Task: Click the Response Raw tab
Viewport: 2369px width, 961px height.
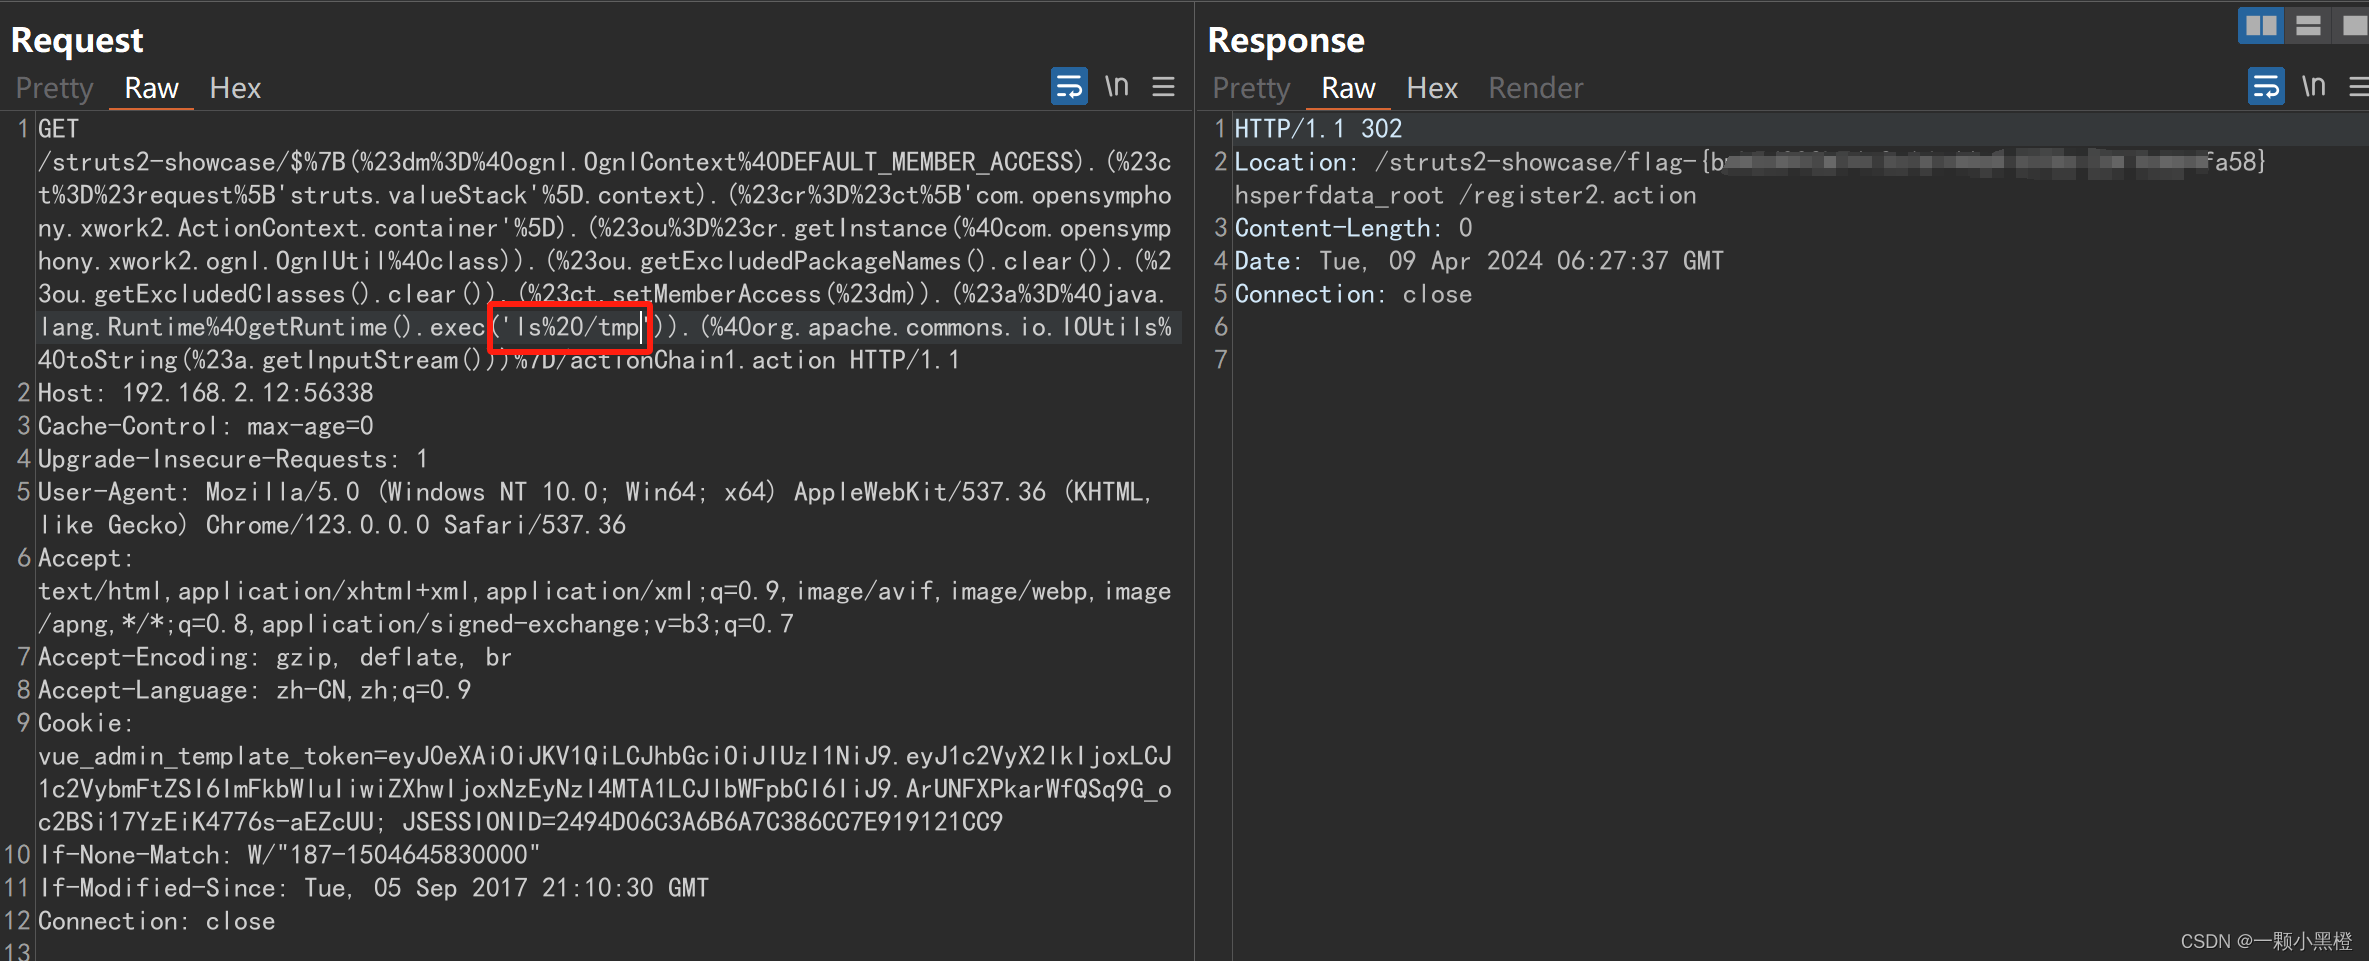Action: coord(1347,88)
